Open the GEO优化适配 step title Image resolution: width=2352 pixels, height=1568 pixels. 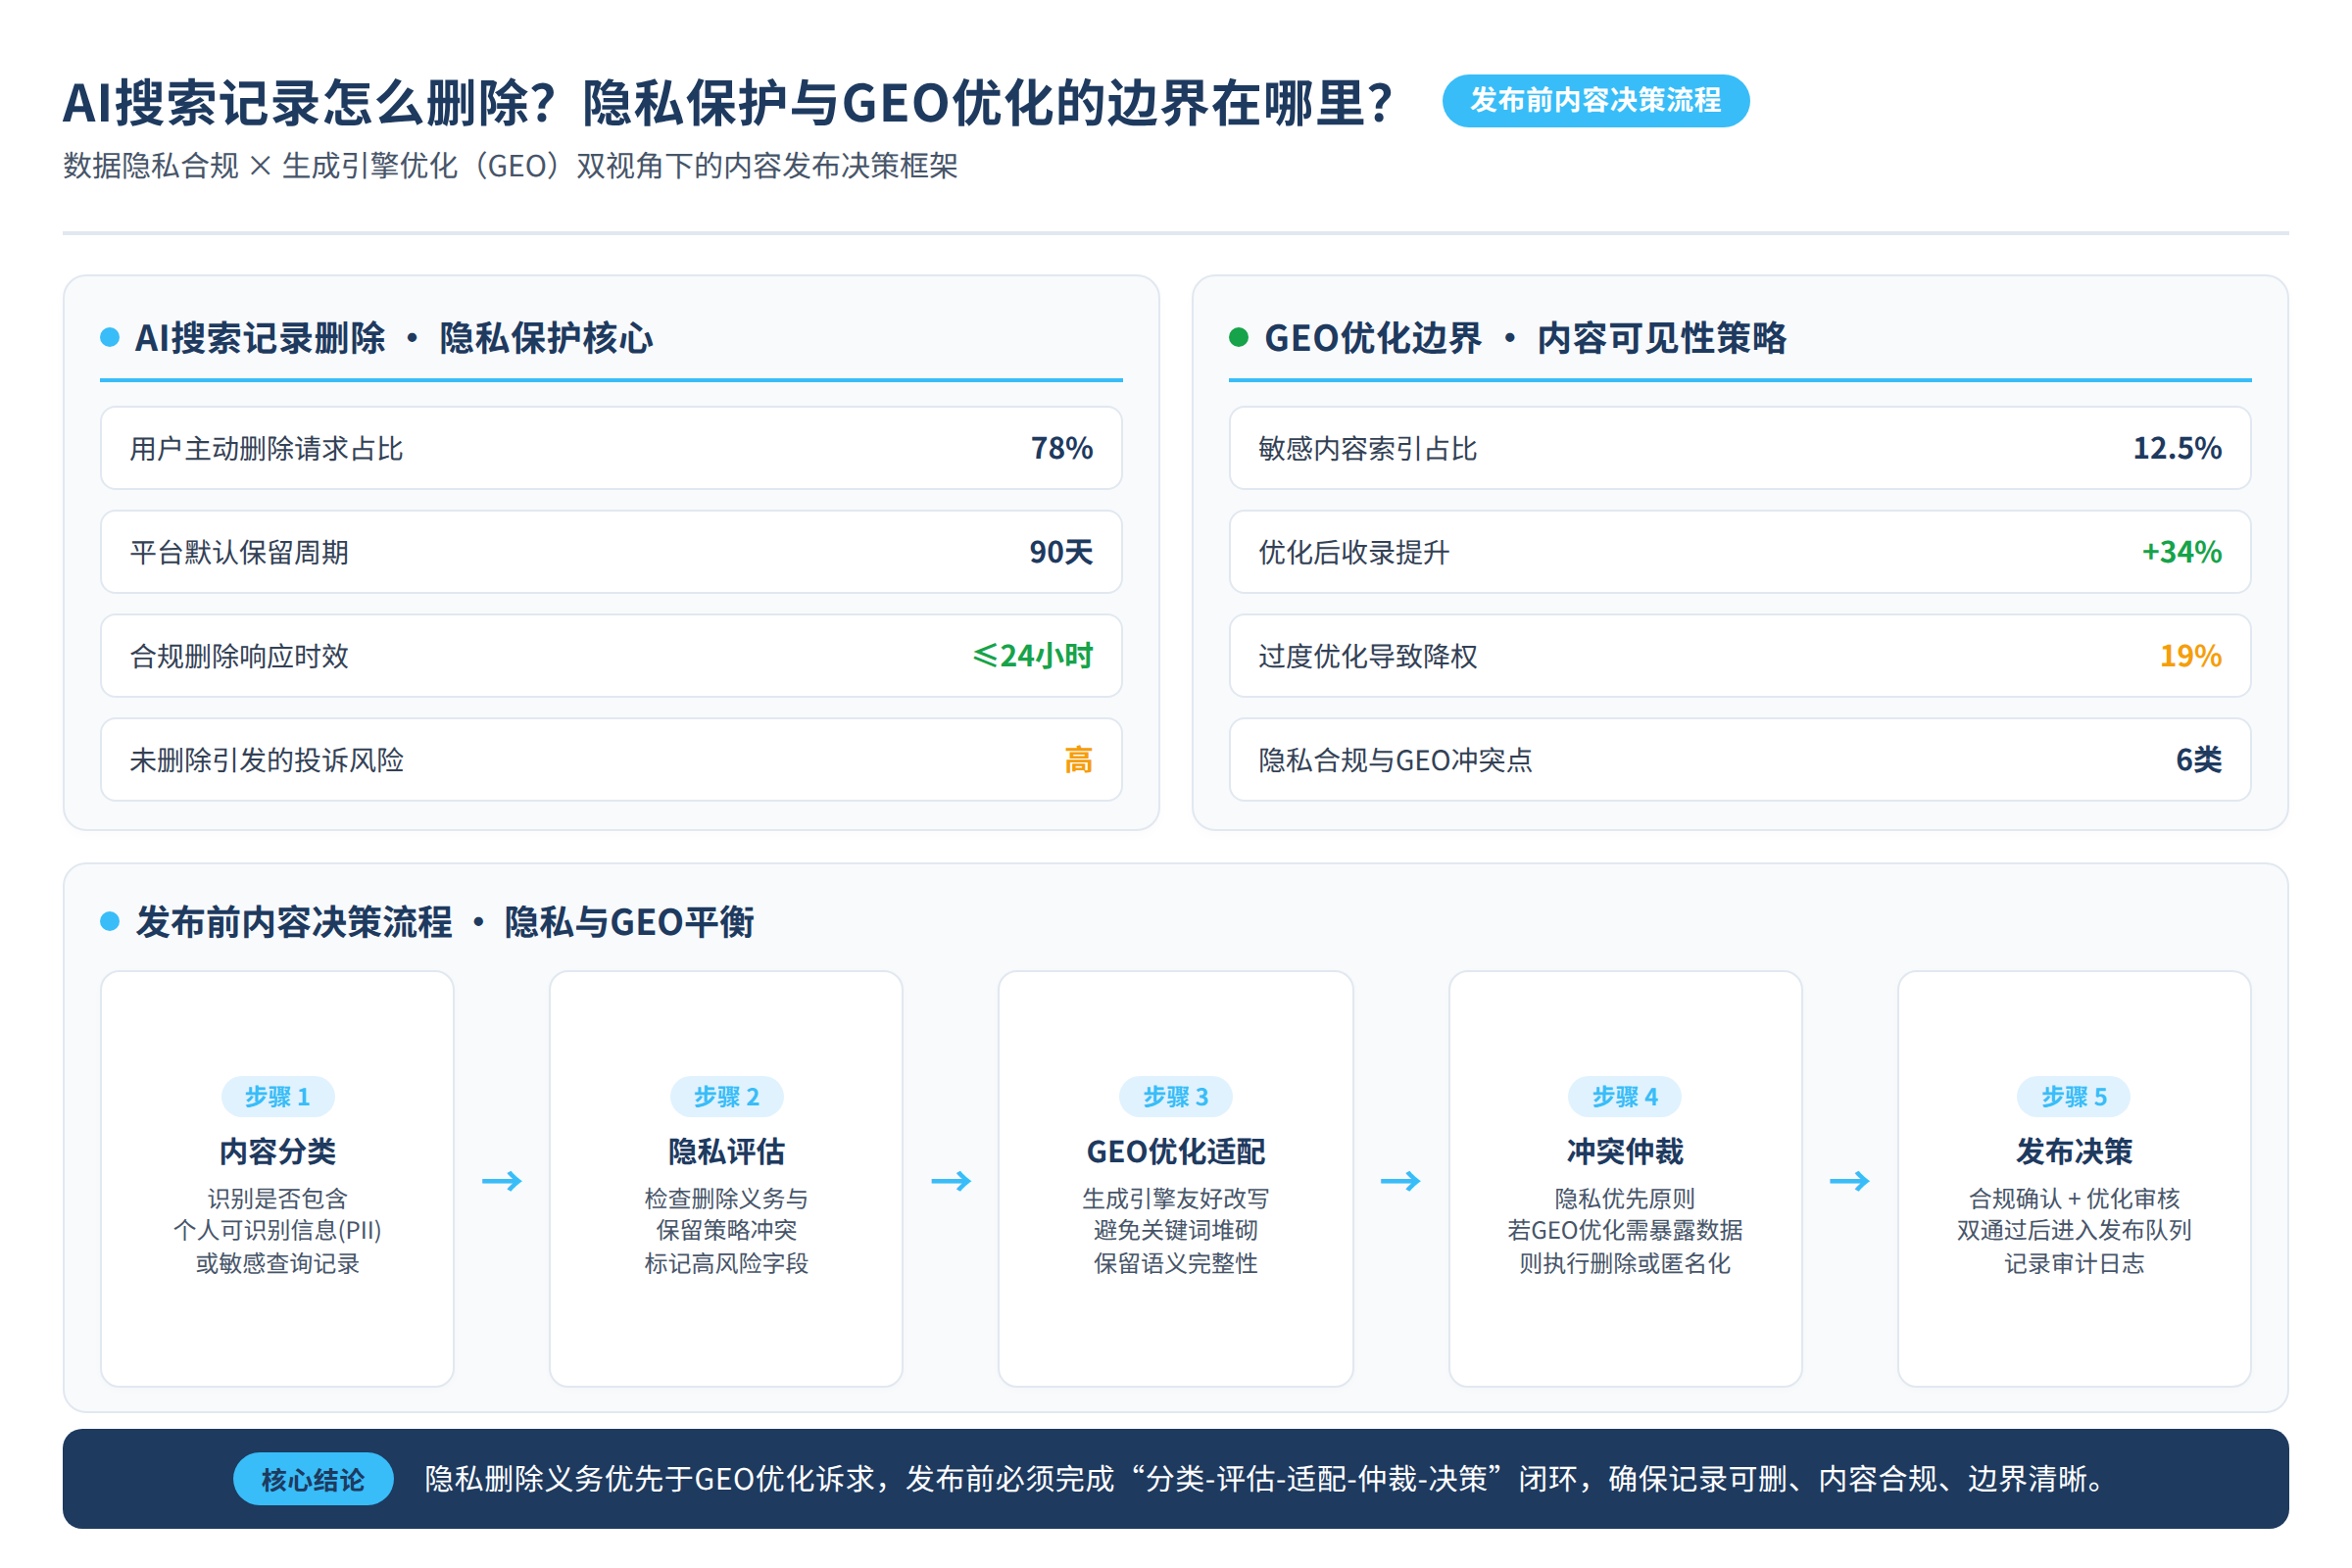[x=1175, y=1152]
